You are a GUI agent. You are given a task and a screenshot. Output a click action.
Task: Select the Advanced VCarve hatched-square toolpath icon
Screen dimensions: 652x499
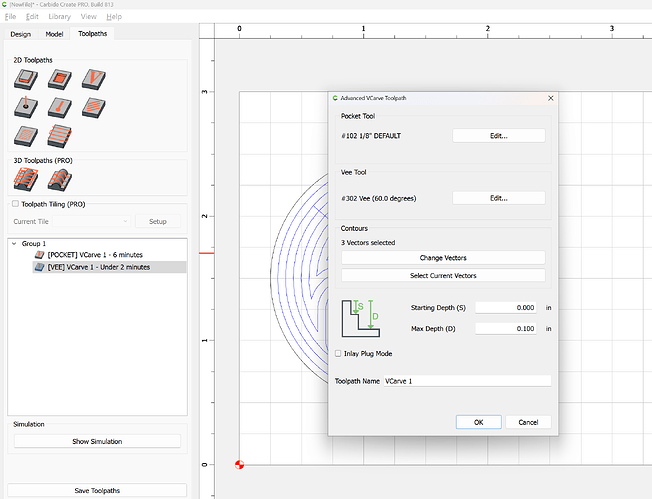coord(26,136)
